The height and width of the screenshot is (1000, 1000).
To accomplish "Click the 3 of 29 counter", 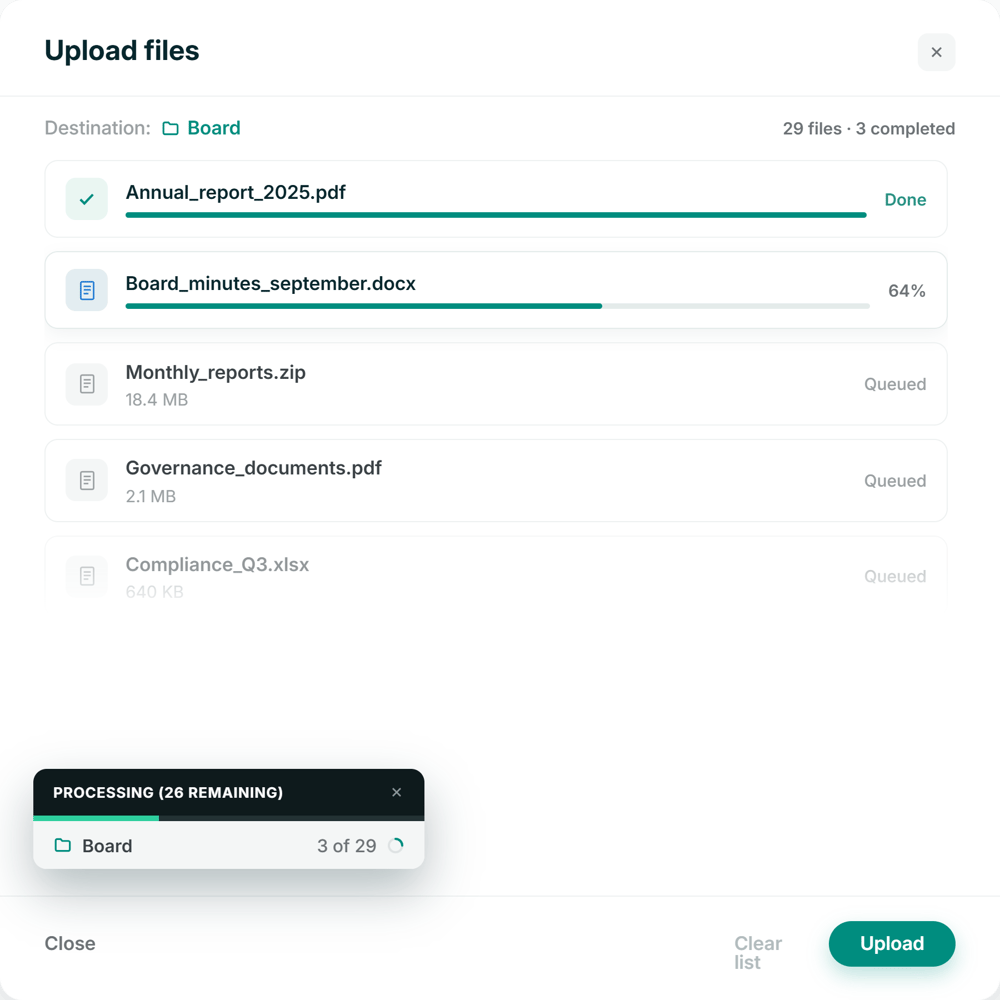I will click(346, 846).
